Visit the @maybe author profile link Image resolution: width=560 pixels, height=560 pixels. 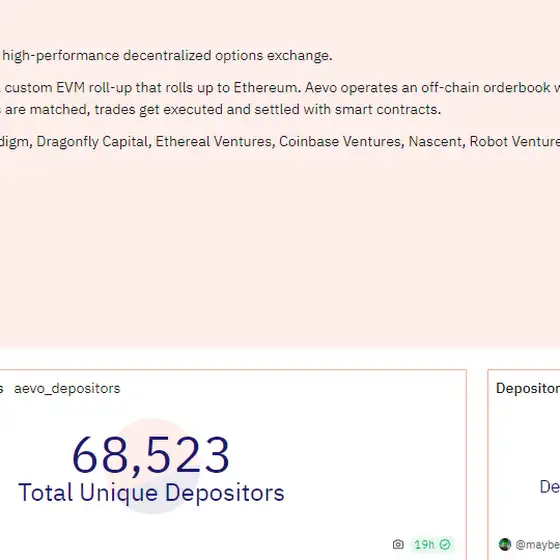click(538, 545)
